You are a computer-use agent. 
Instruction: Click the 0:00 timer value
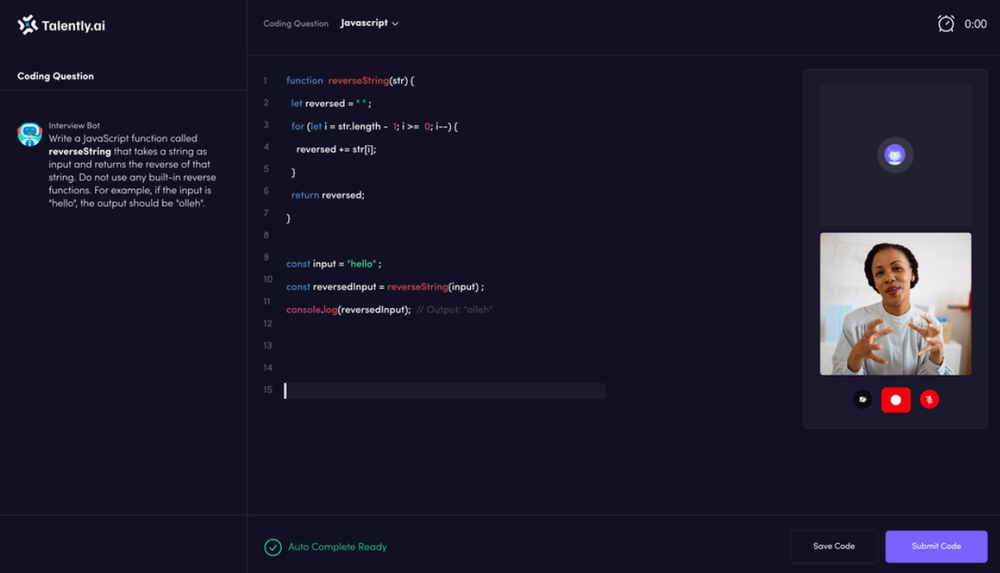975,24
